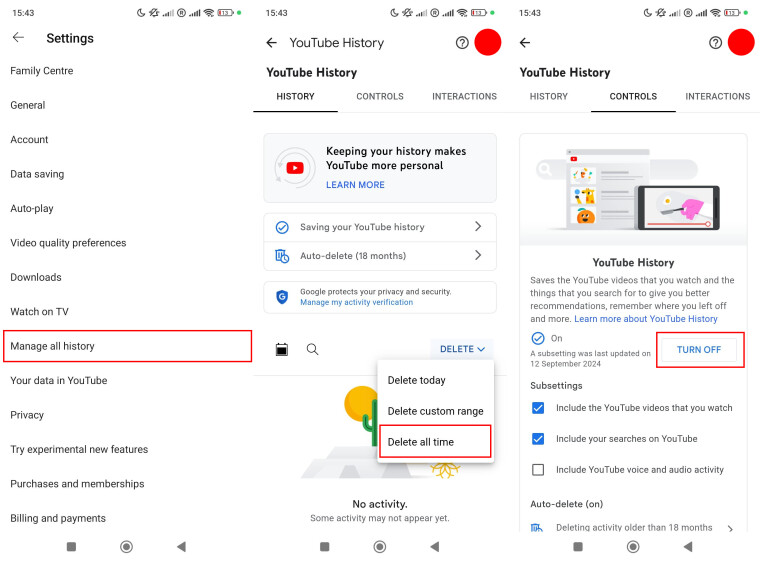Open Watch on TV entry
The height and width of the screenshot is (562, 760).
point(126,312)
